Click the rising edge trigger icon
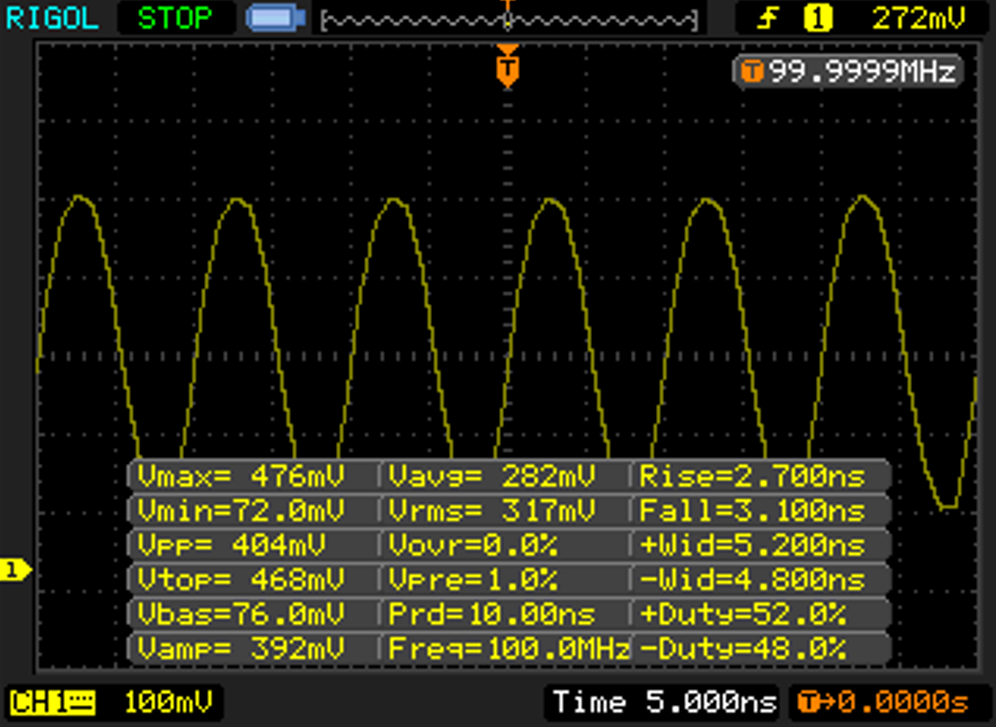Viewport: 996px width, 727px height. pyautogui.click(x=768, y=18)
